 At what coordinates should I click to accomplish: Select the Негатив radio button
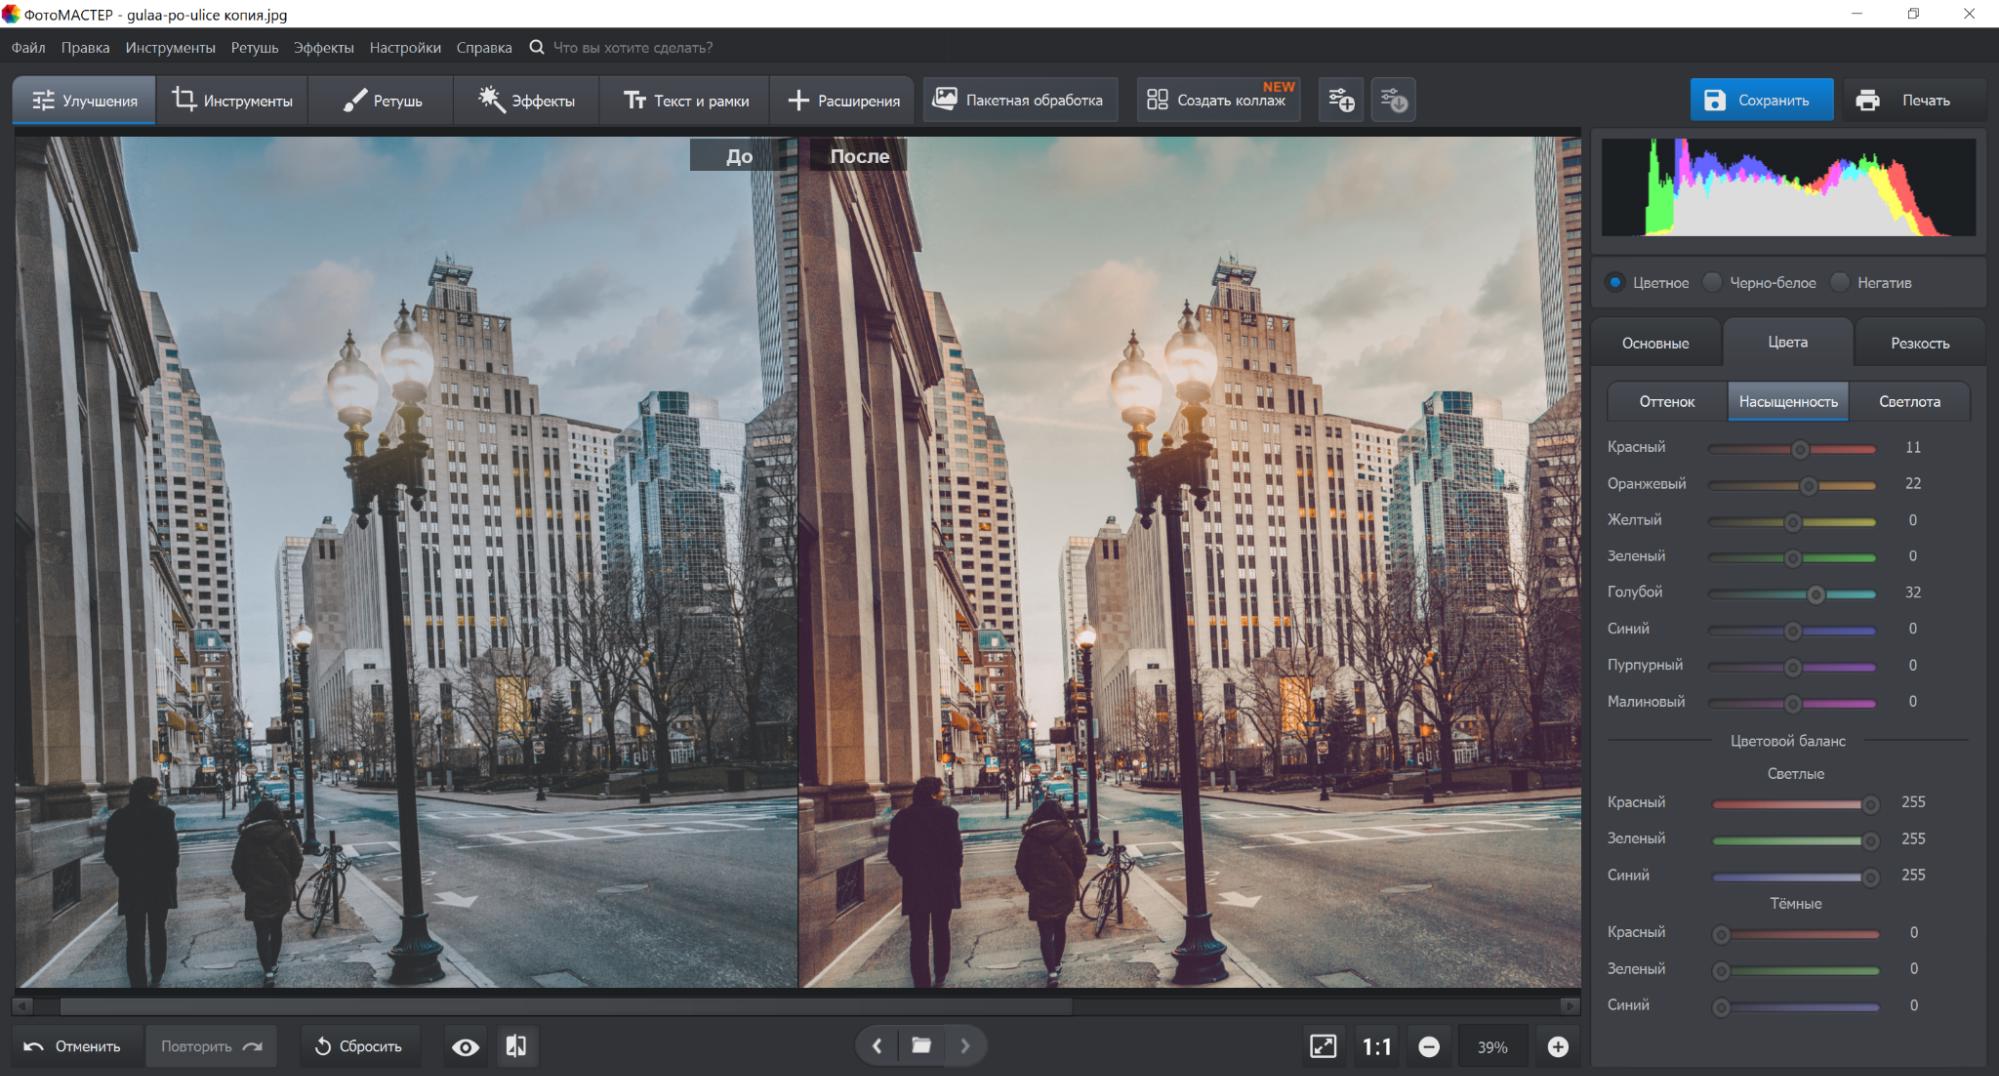coord(1840,283)
